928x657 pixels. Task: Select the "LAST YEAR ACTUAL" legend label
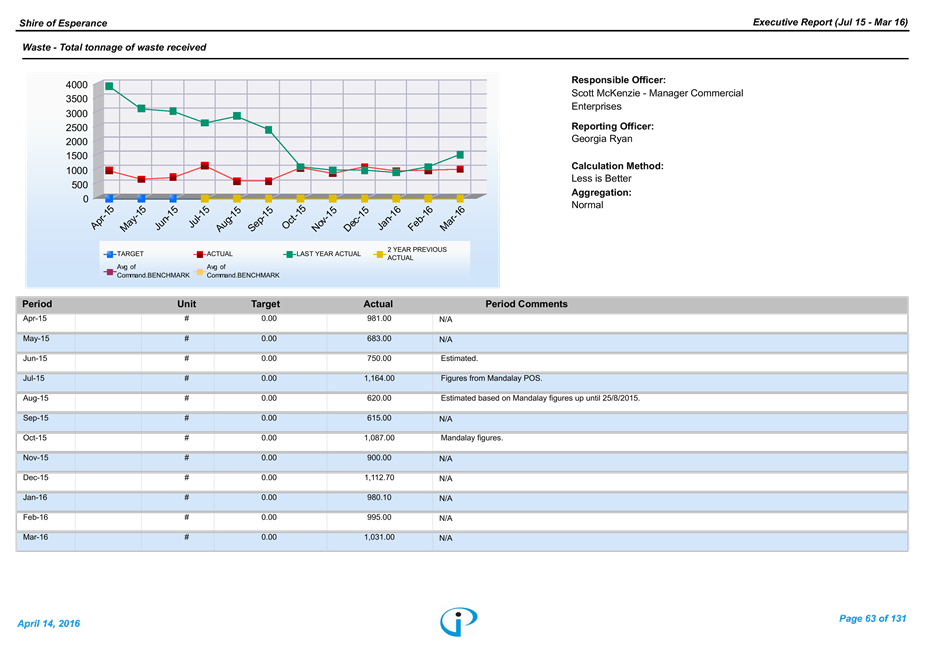(x=328, y=254)
